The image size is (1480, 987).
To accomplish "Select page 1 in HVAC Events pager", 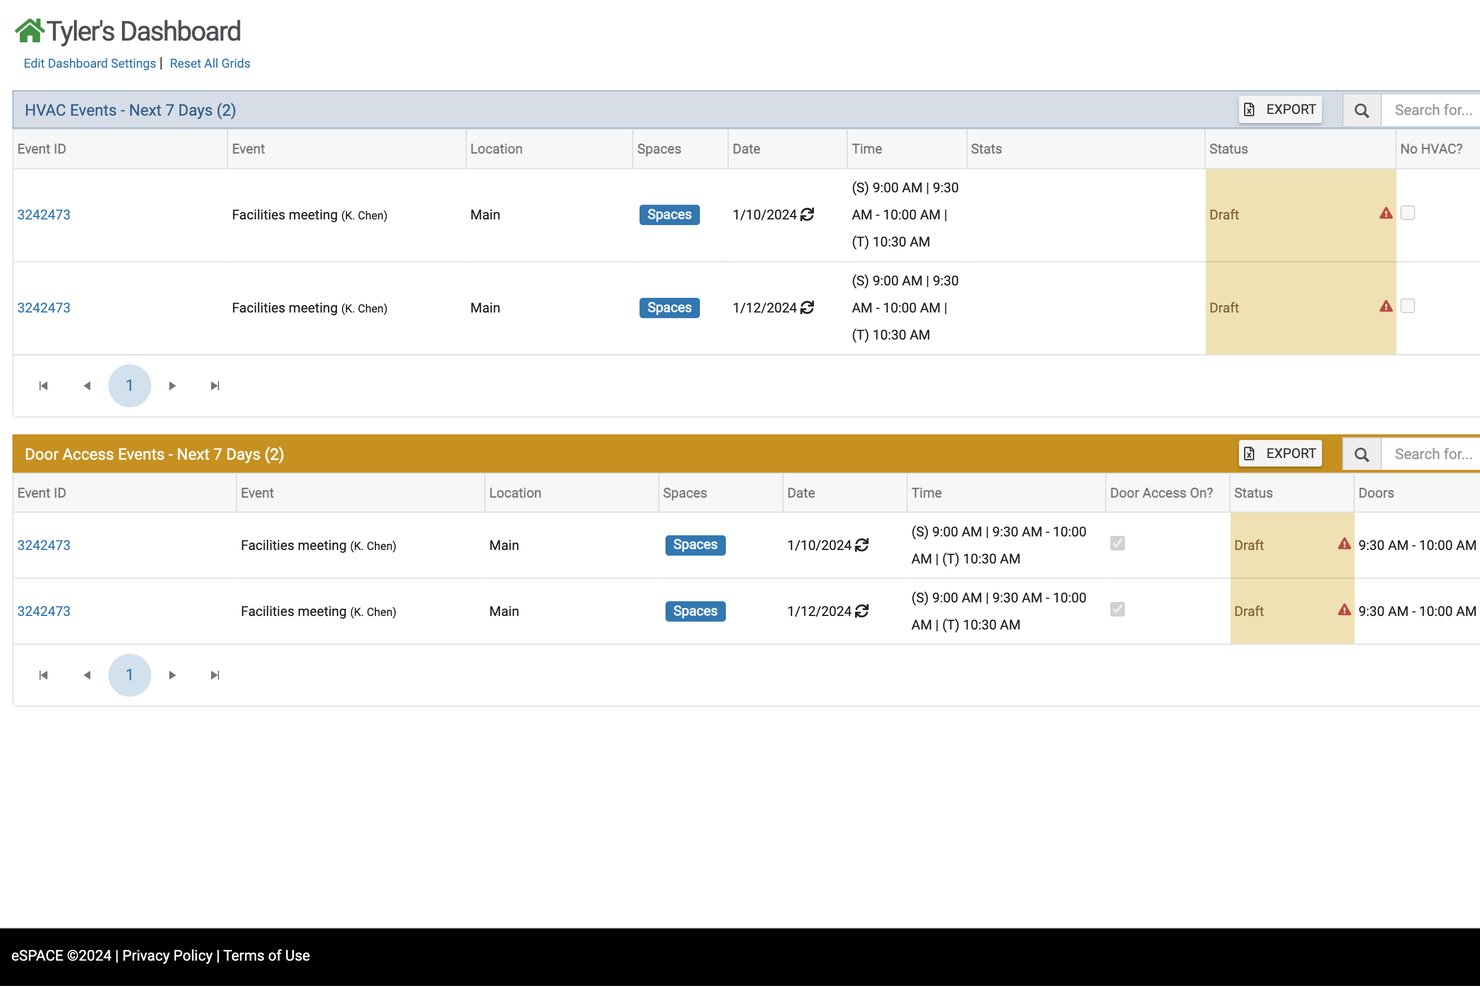I will click(129, 386).
